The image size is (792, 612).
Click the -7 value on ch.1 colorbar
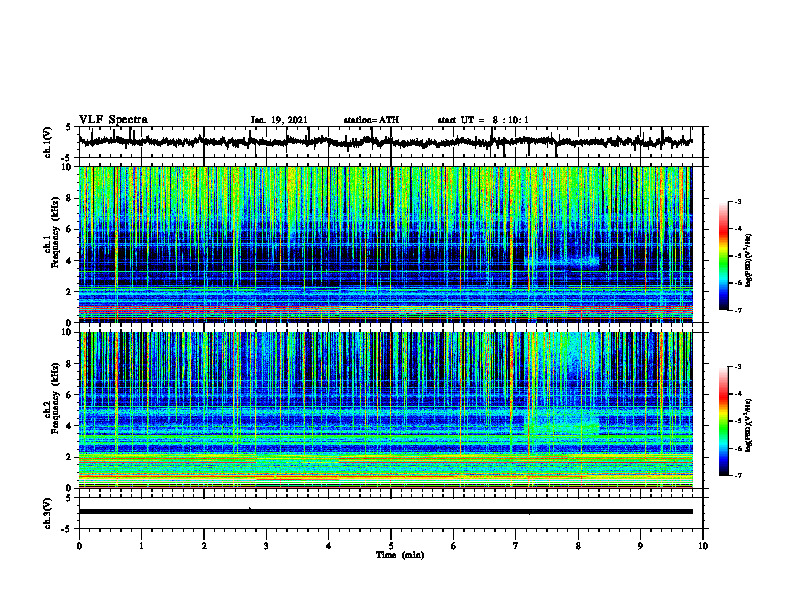pyautogui.click(x=738, y=310)
